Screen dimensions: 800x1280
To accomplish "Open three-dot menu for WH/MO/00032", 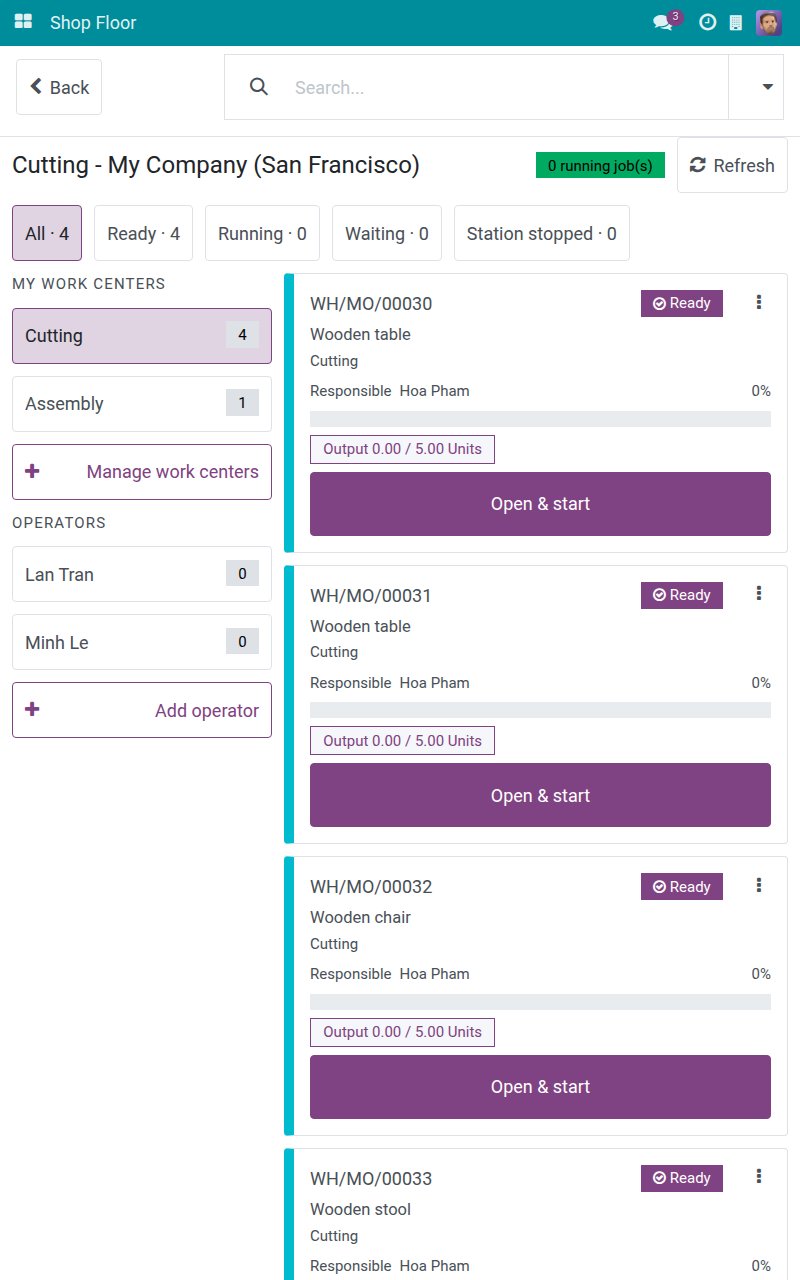I will pyautogui.click(x=759, y=885).
